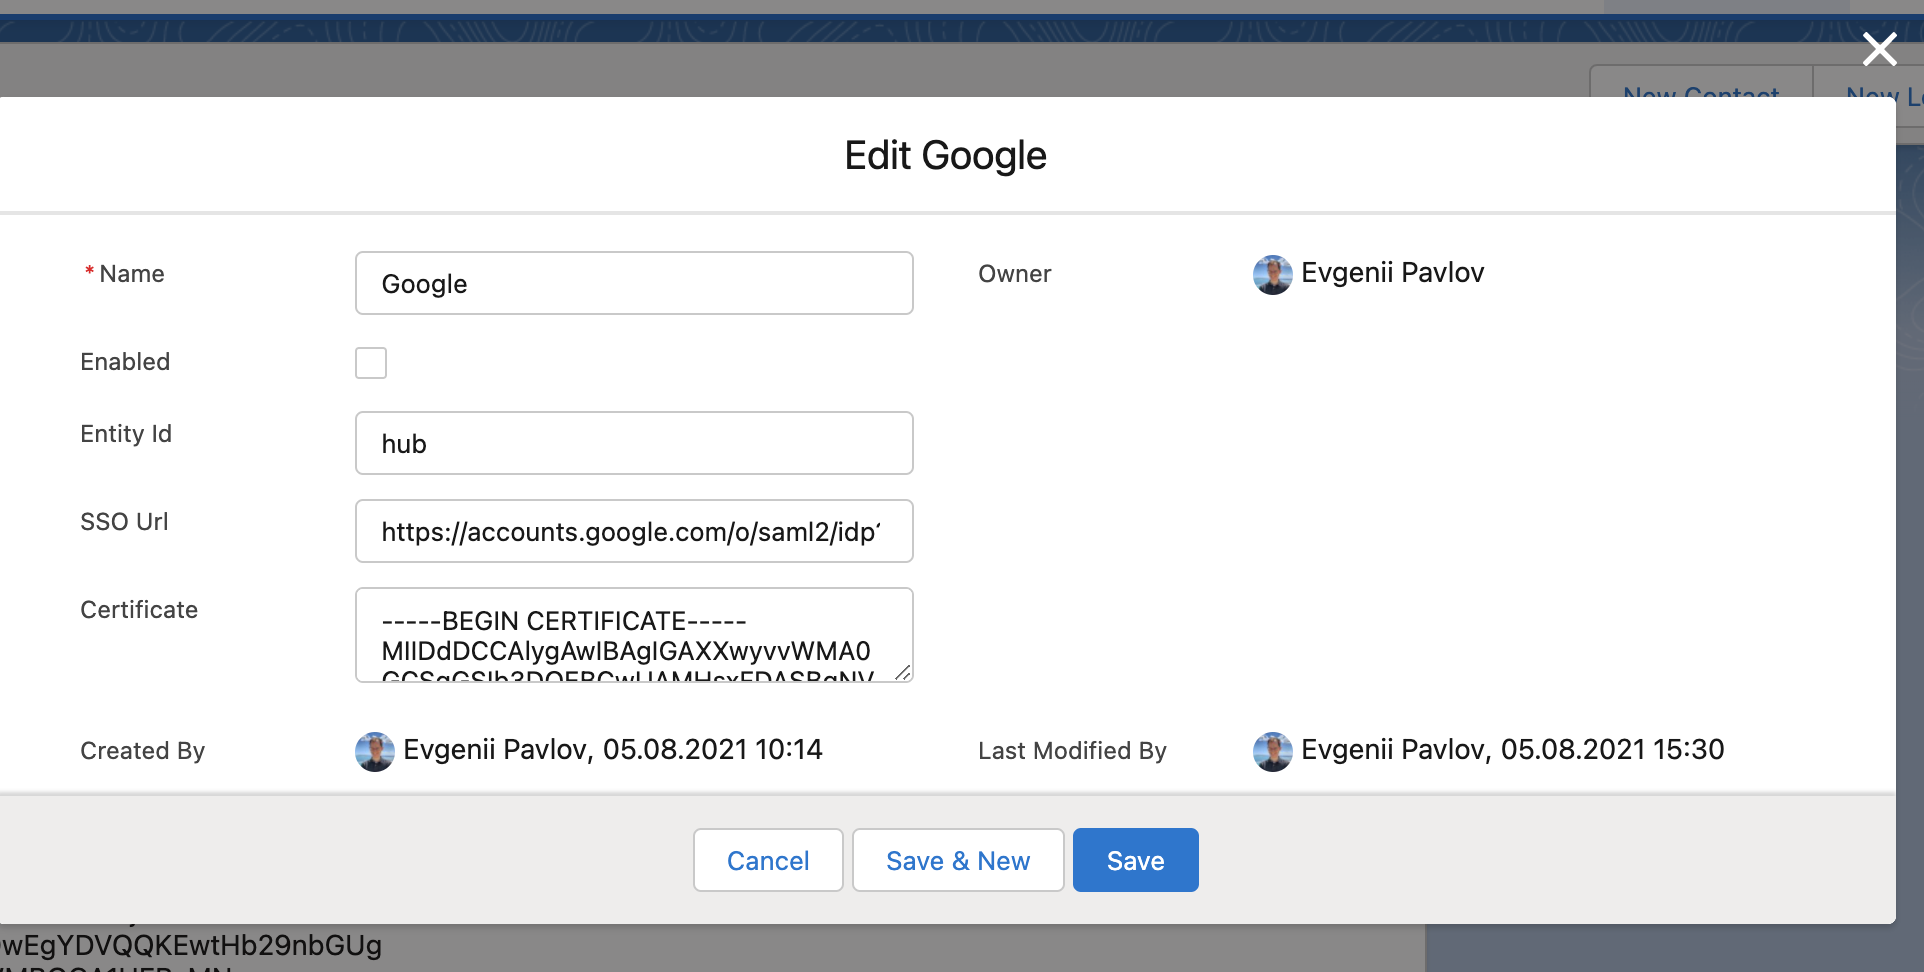The height and width of the screenshot is (972, 1924).
Task: Click into the Entity Id field
Action: tap(634, 444)
